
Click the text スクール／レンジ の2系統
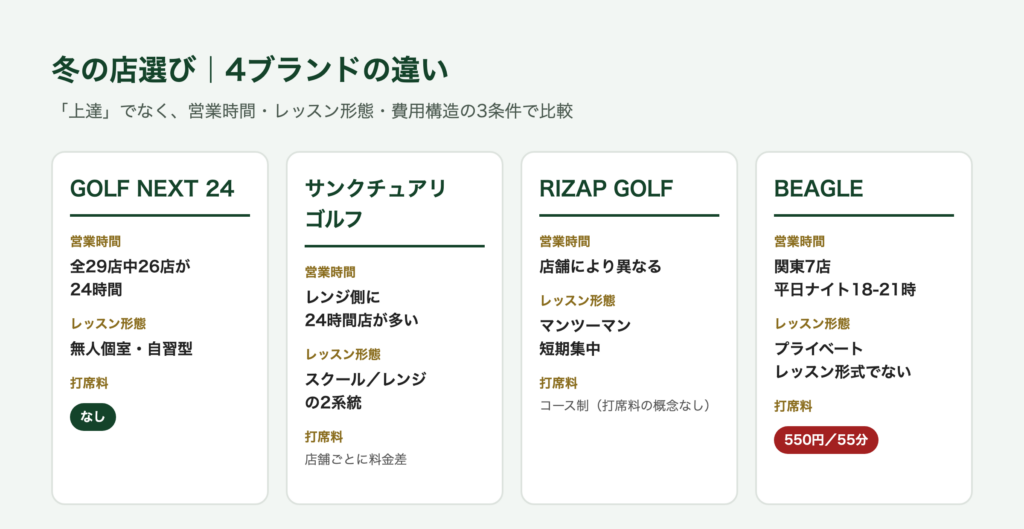[366, 391]
